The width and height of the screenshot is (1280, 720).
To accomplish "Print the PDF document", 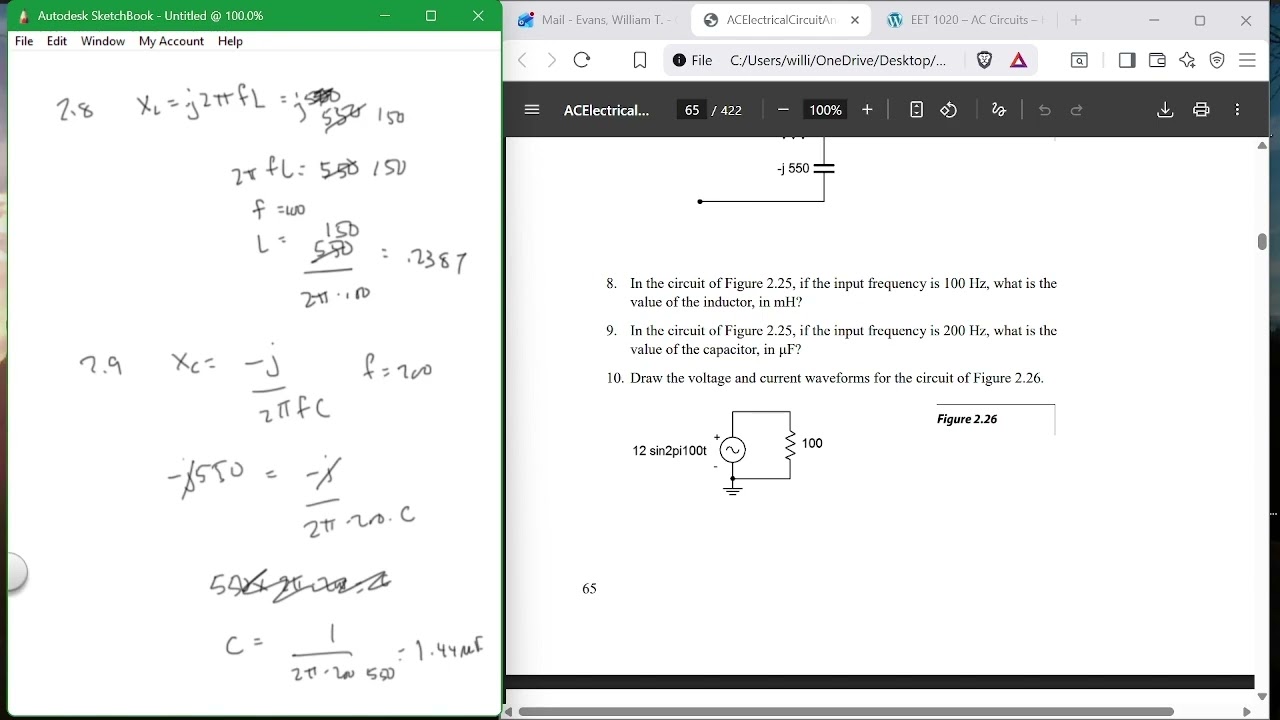I will (1201, 110).
